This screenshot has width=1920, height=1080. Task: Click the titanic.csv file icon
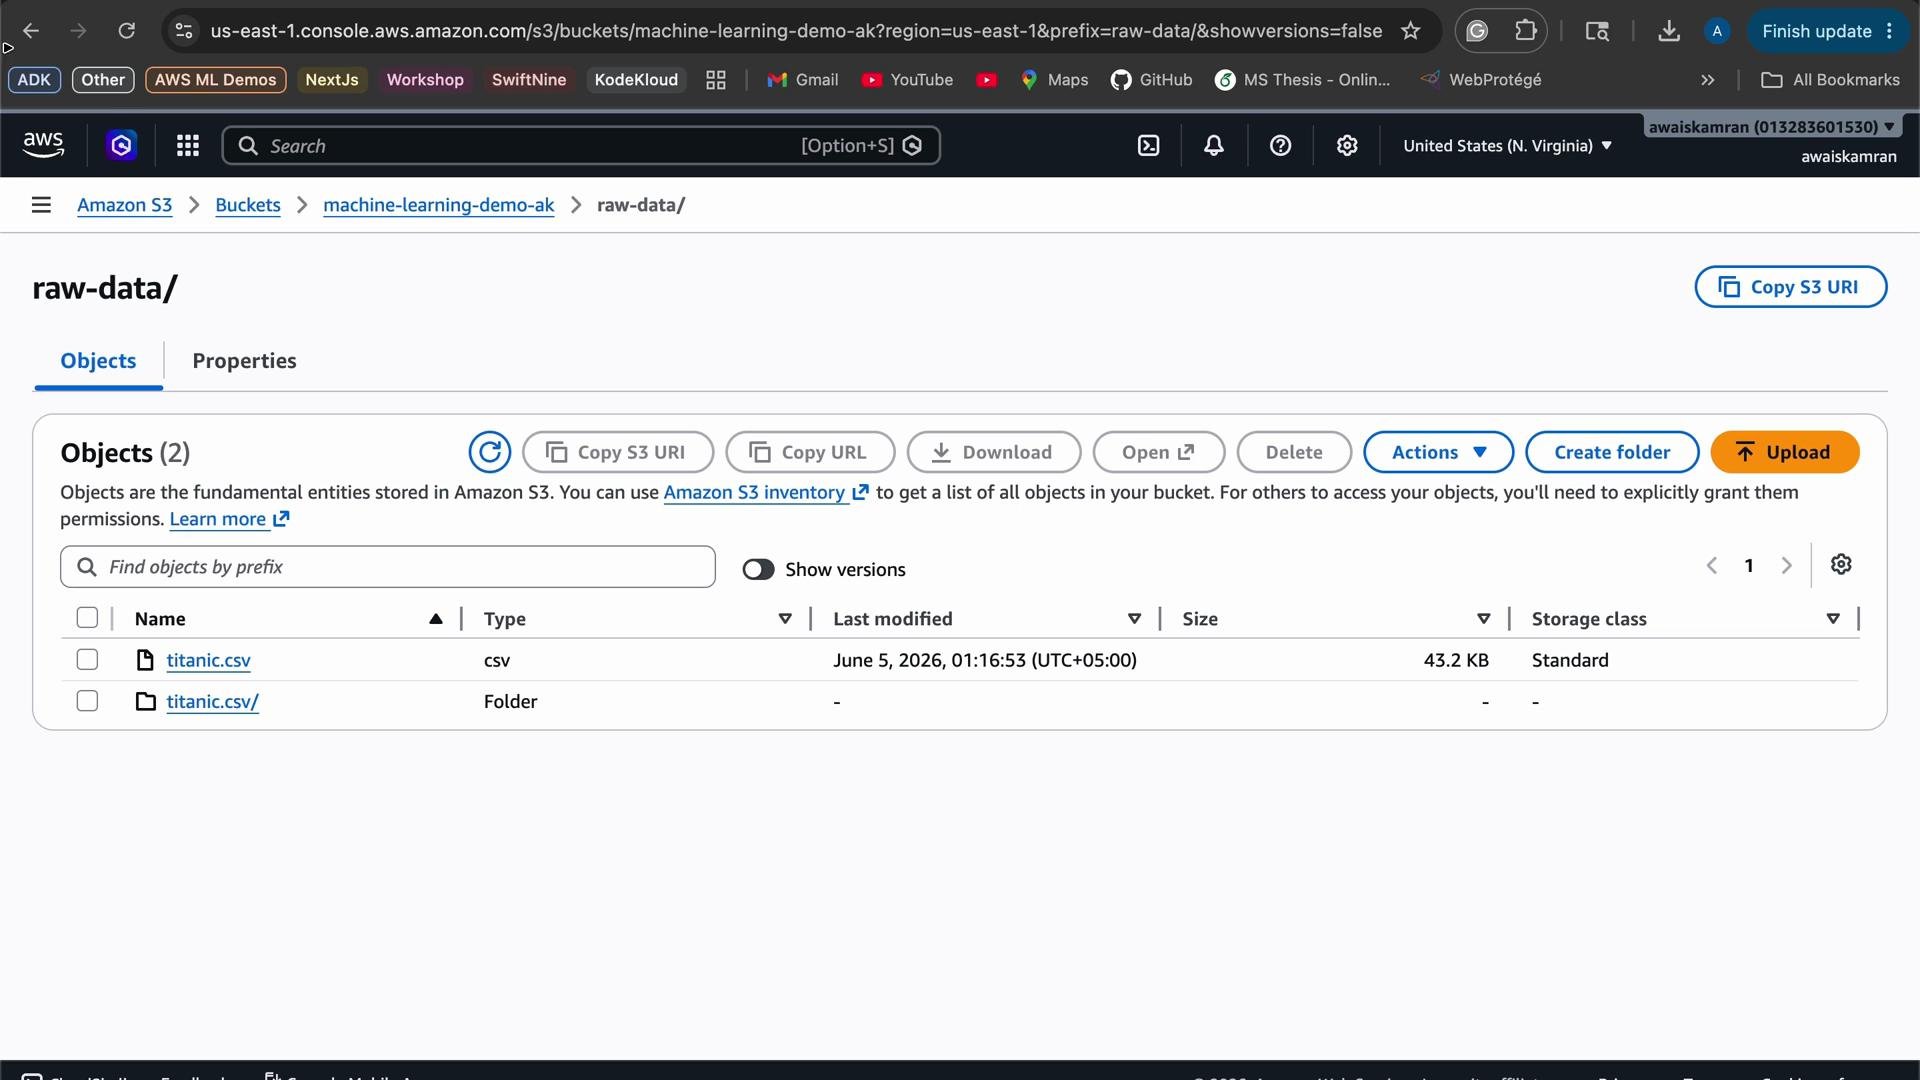[x=145, y=660]
